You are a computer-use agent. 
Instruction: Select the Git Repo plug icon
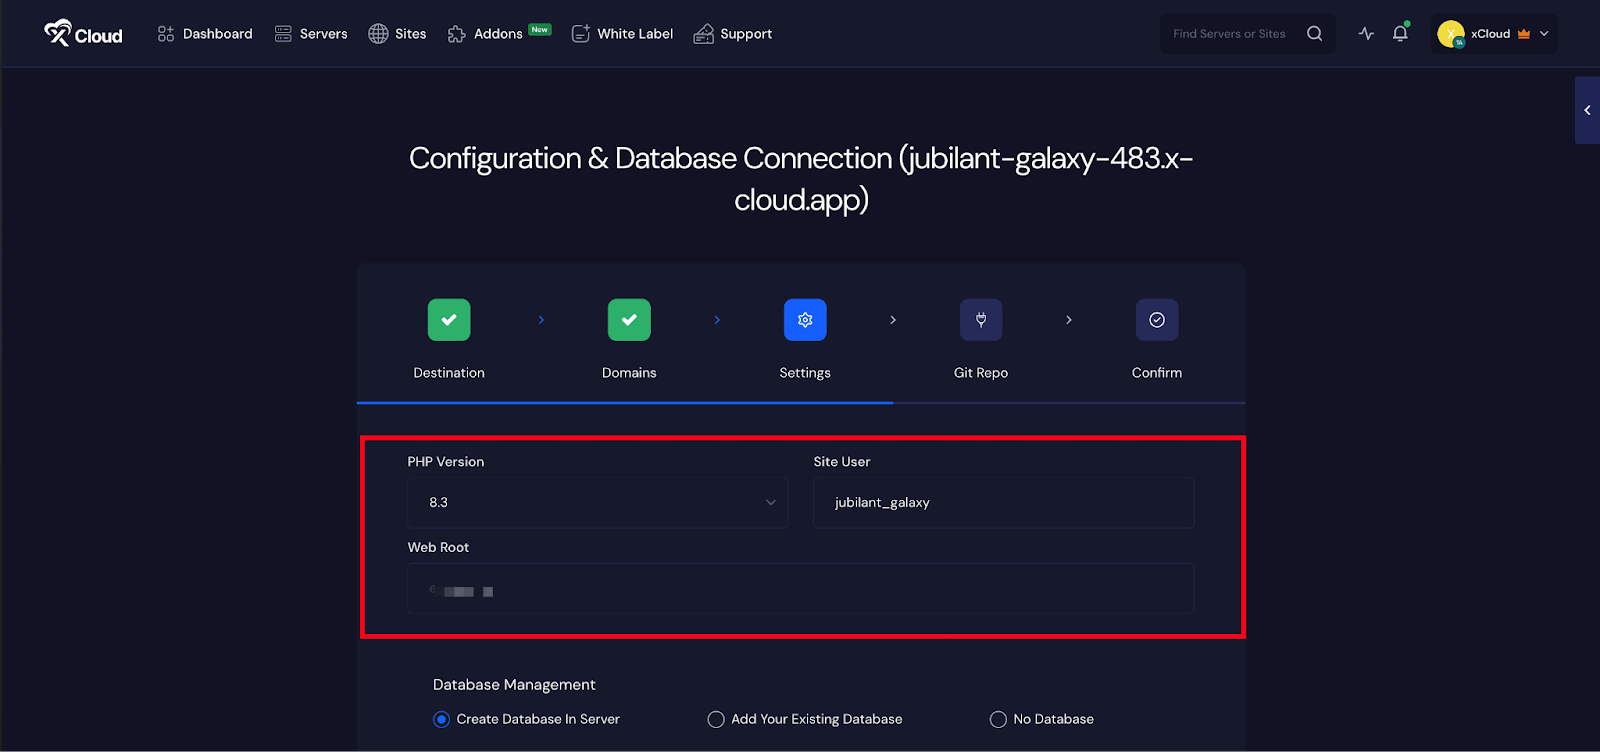[981, 320]
